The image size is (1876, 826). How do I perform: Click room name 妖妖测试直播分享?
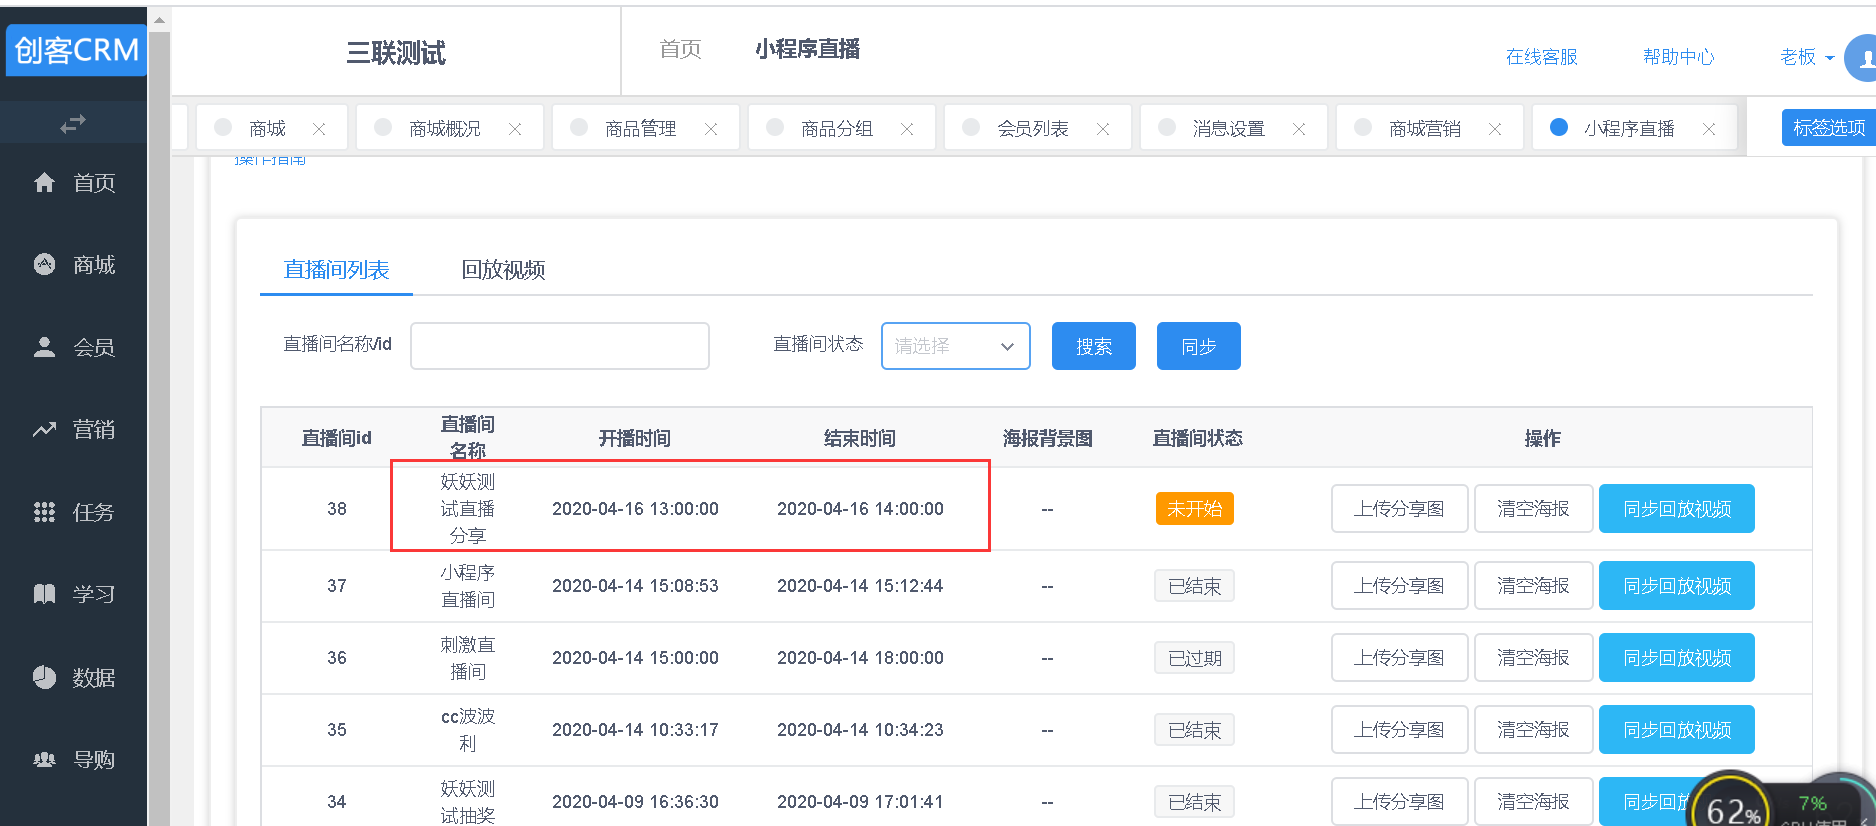tap(468, 509)
